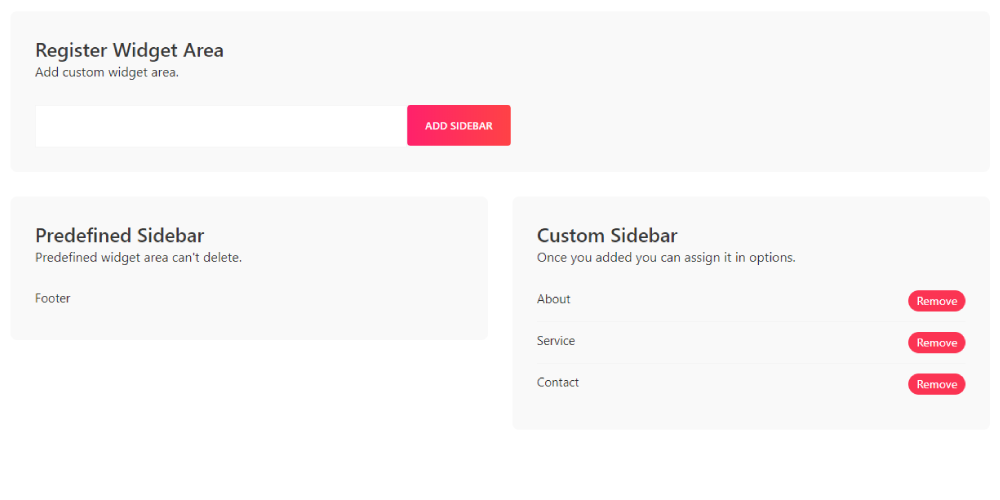Click the Register Widget Area heading
The height and width of the screenshot is (500, 1000).
(x=129, y=50)
